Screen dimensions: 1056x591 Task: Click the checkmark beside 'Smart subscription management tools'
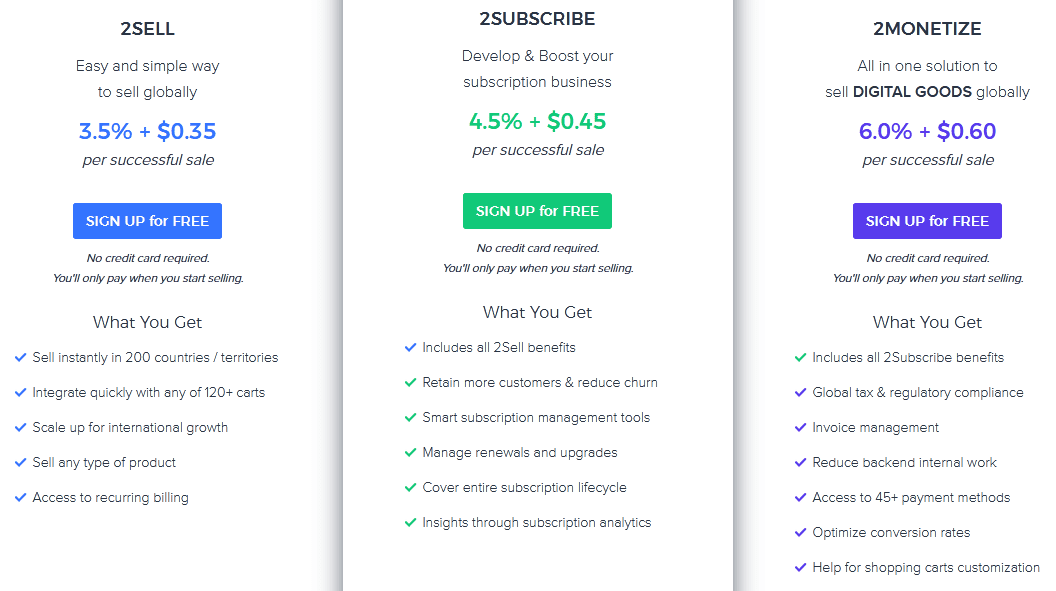point(411,417)
